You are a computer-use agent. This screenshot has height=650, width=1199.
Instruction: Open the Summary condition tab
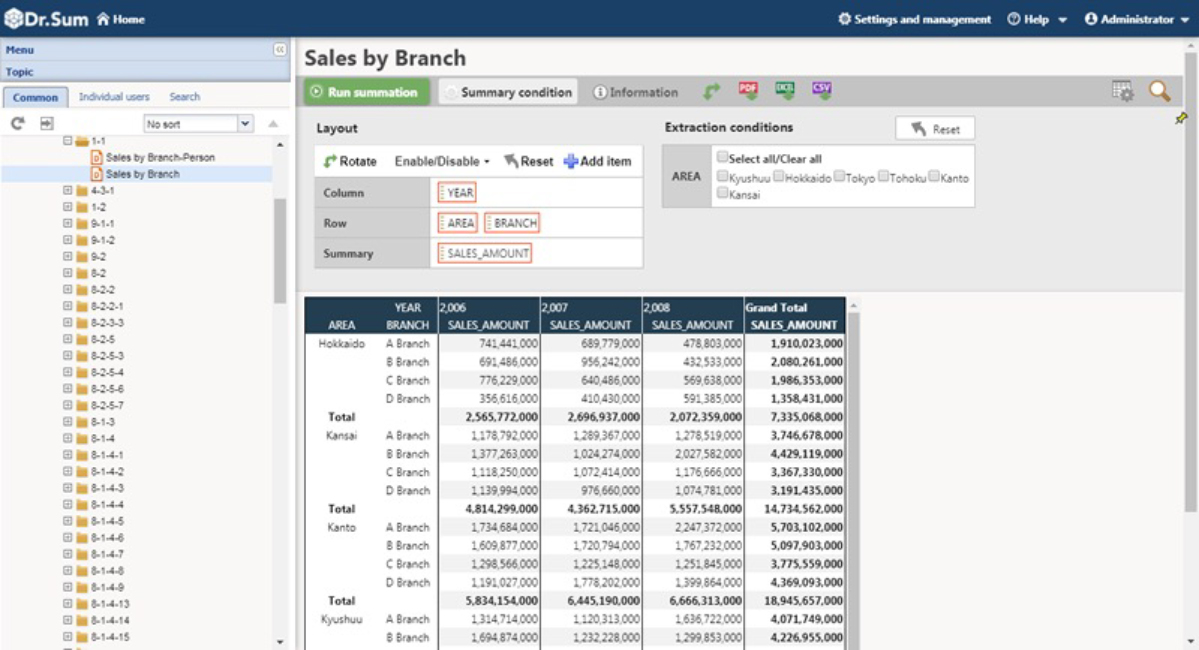pos(508,92)
